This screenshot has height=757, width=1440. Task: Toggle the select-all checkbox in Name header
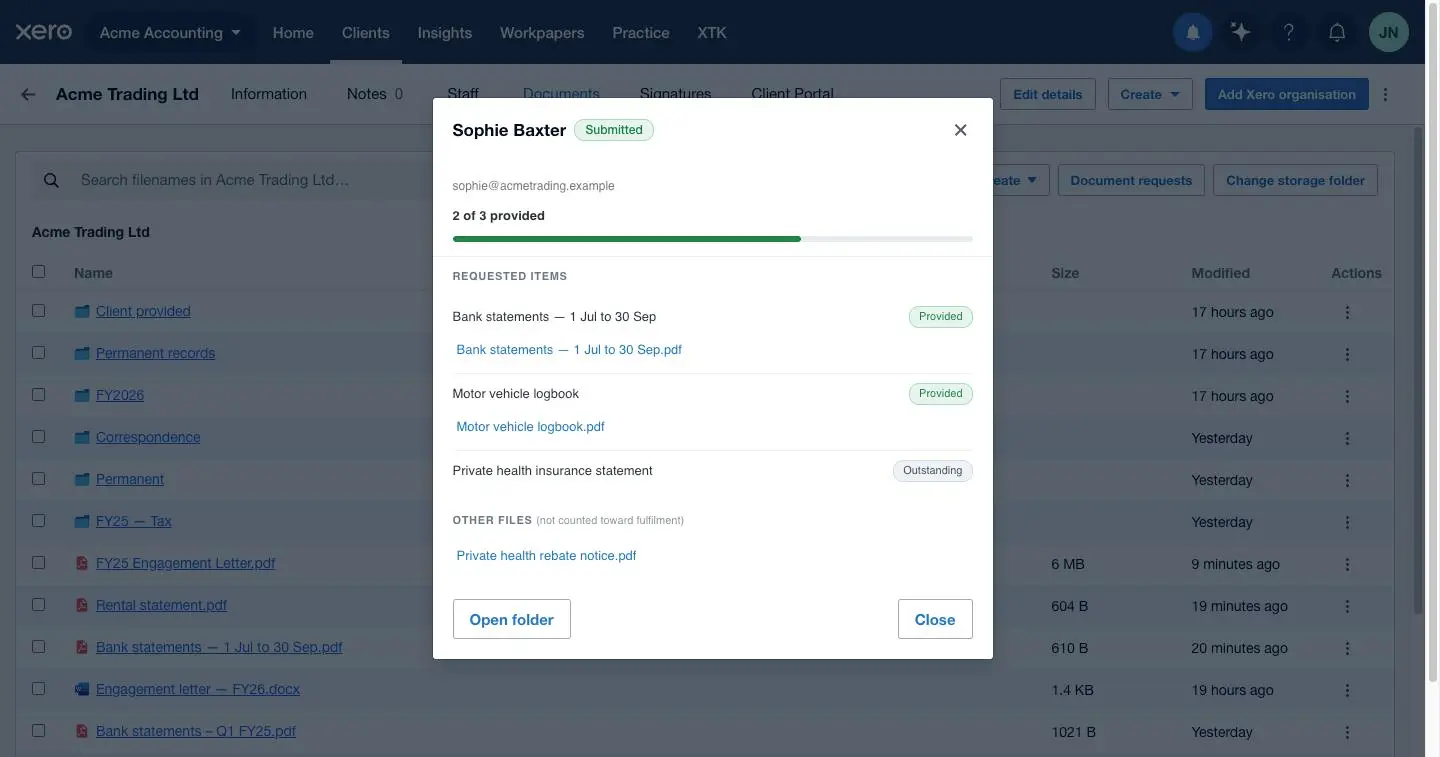pos(38,271)
